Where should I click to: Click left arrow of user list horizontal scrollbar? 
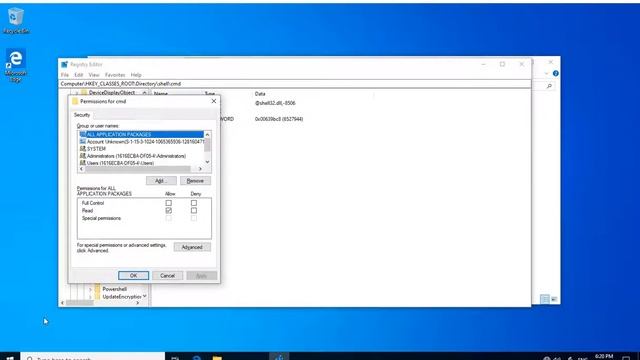pyautogui.click(x=81, y=169)
